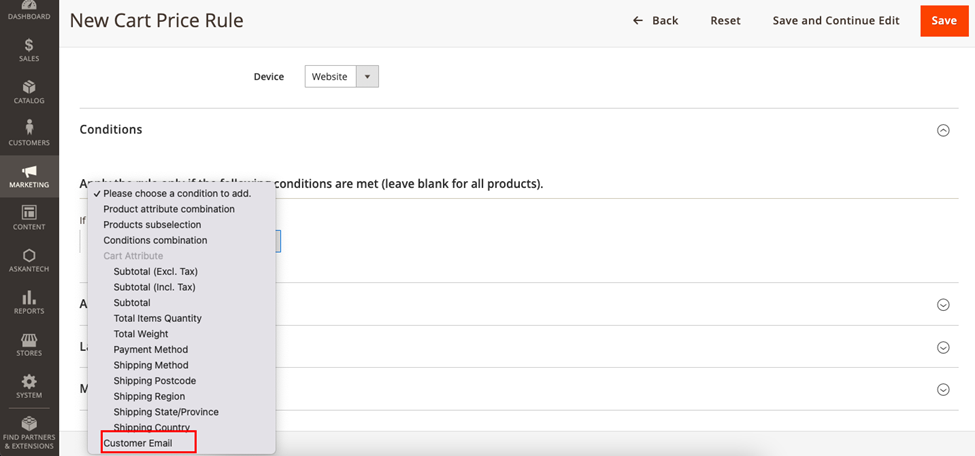Screen dimensions: 975x456
Task: Collapse the Conditions section chevron
Action: click(x=942, y=130)
